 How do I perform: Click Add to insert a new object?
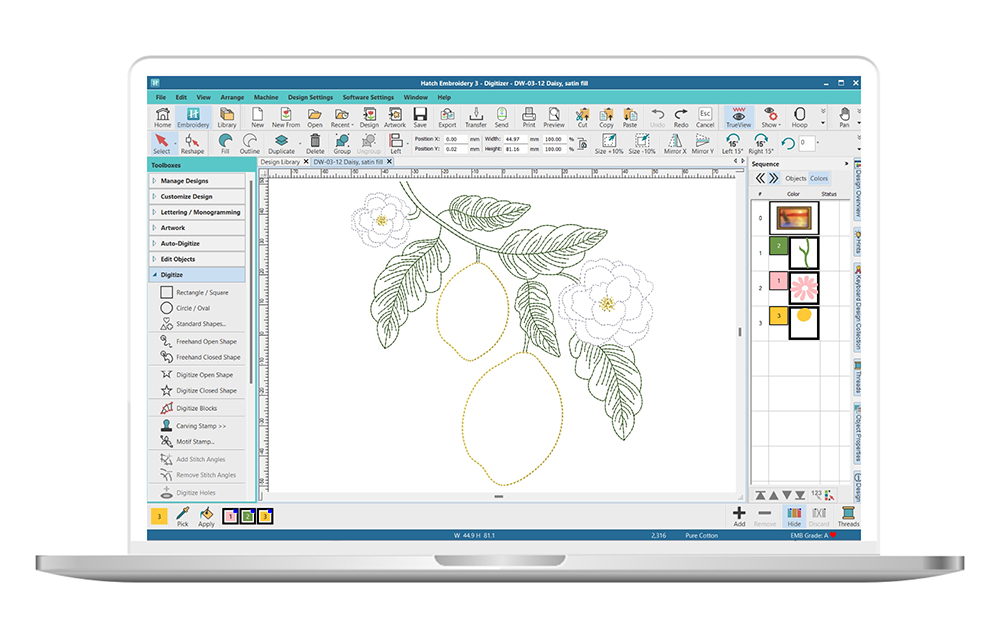coord(739,514)
